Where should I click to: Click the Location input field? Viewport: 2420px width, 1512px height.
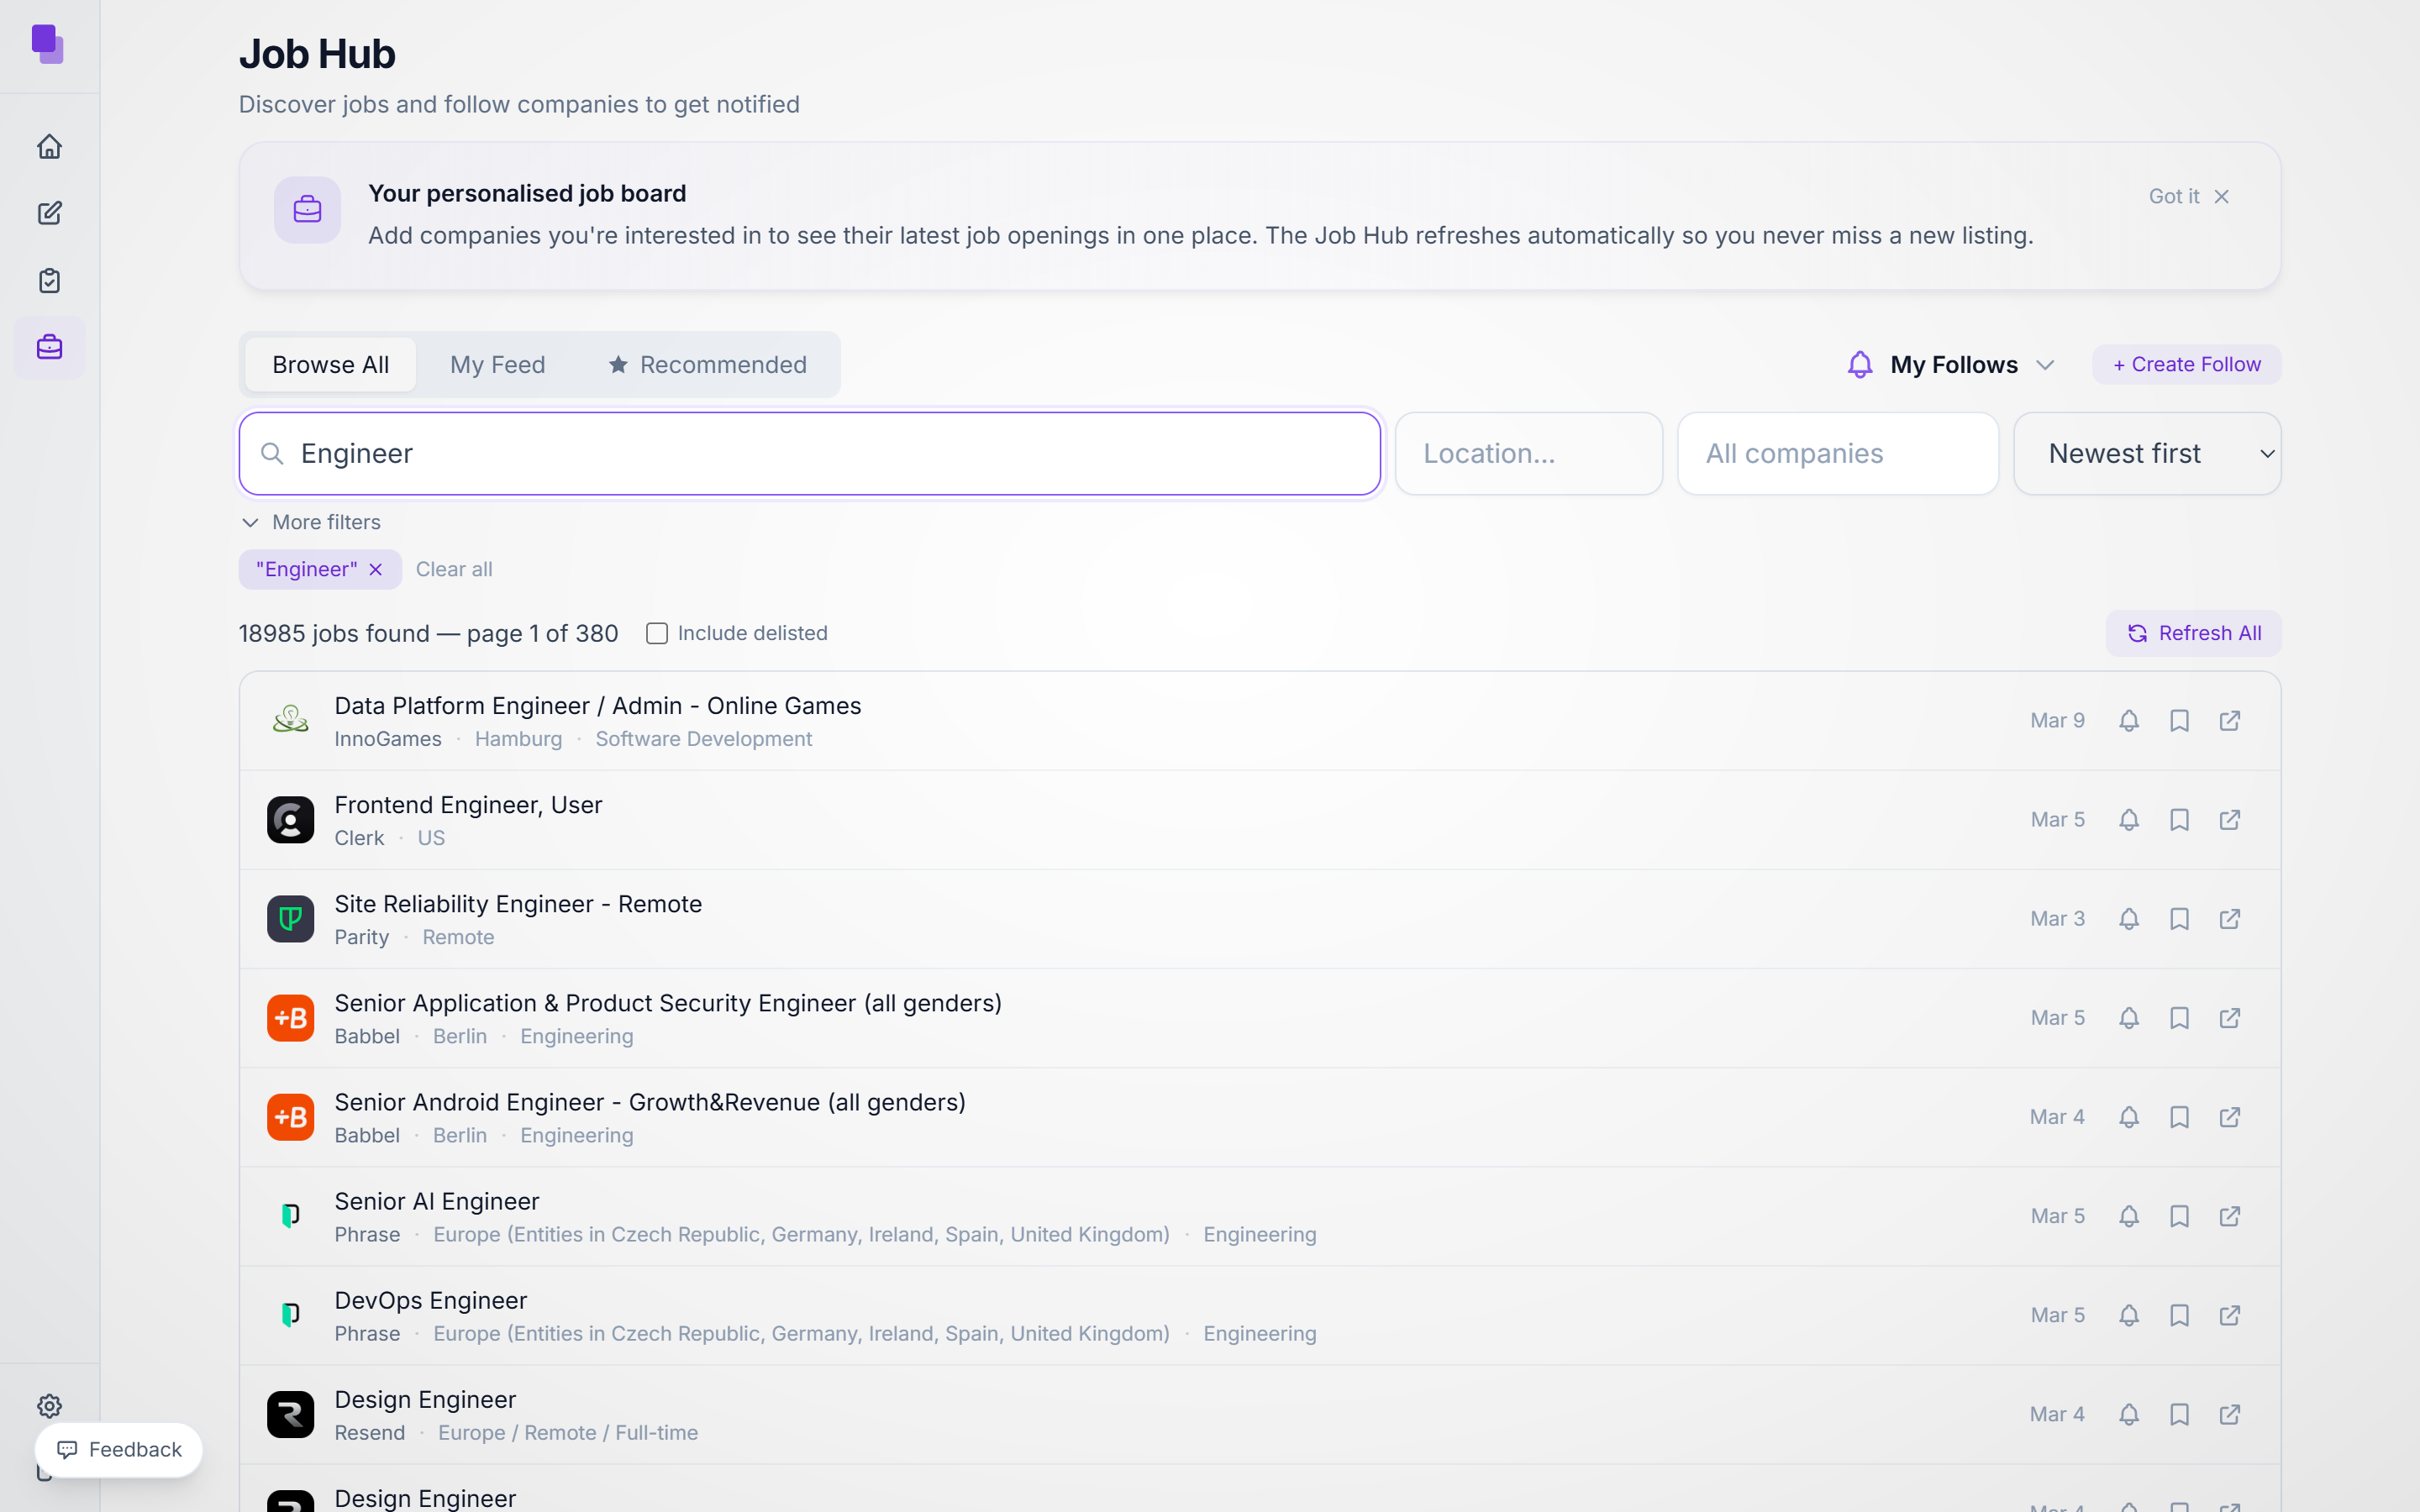pyautogui.click(x=1528, y=453)
